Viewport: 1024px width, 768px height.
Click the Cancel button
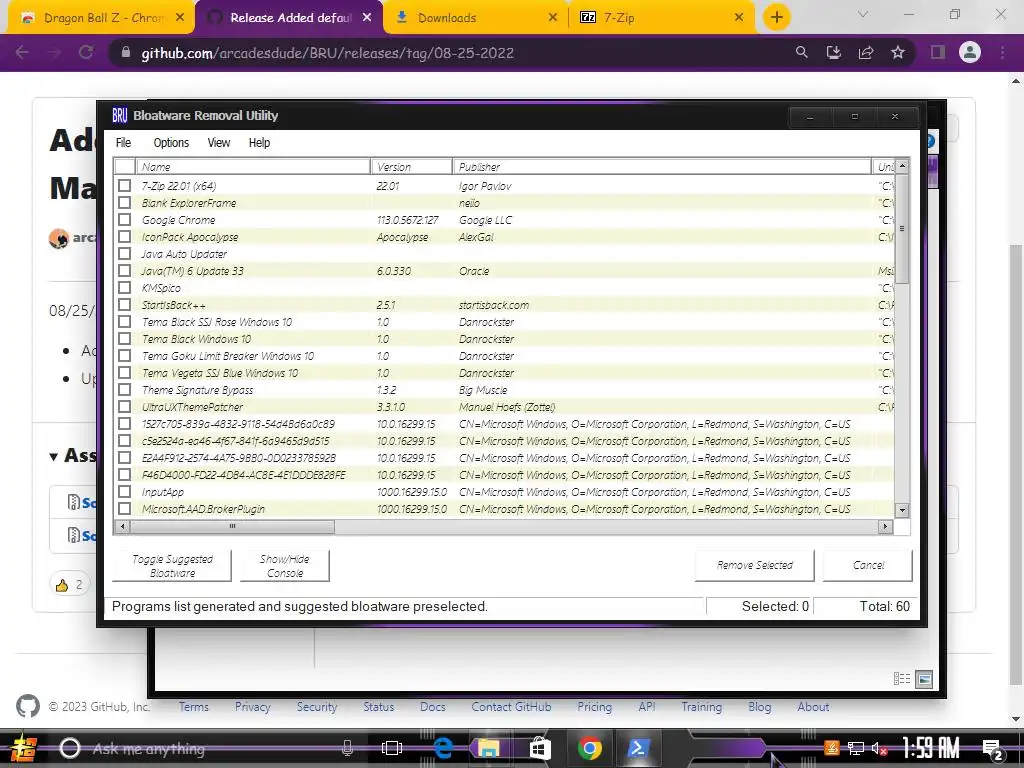[868, 566]
